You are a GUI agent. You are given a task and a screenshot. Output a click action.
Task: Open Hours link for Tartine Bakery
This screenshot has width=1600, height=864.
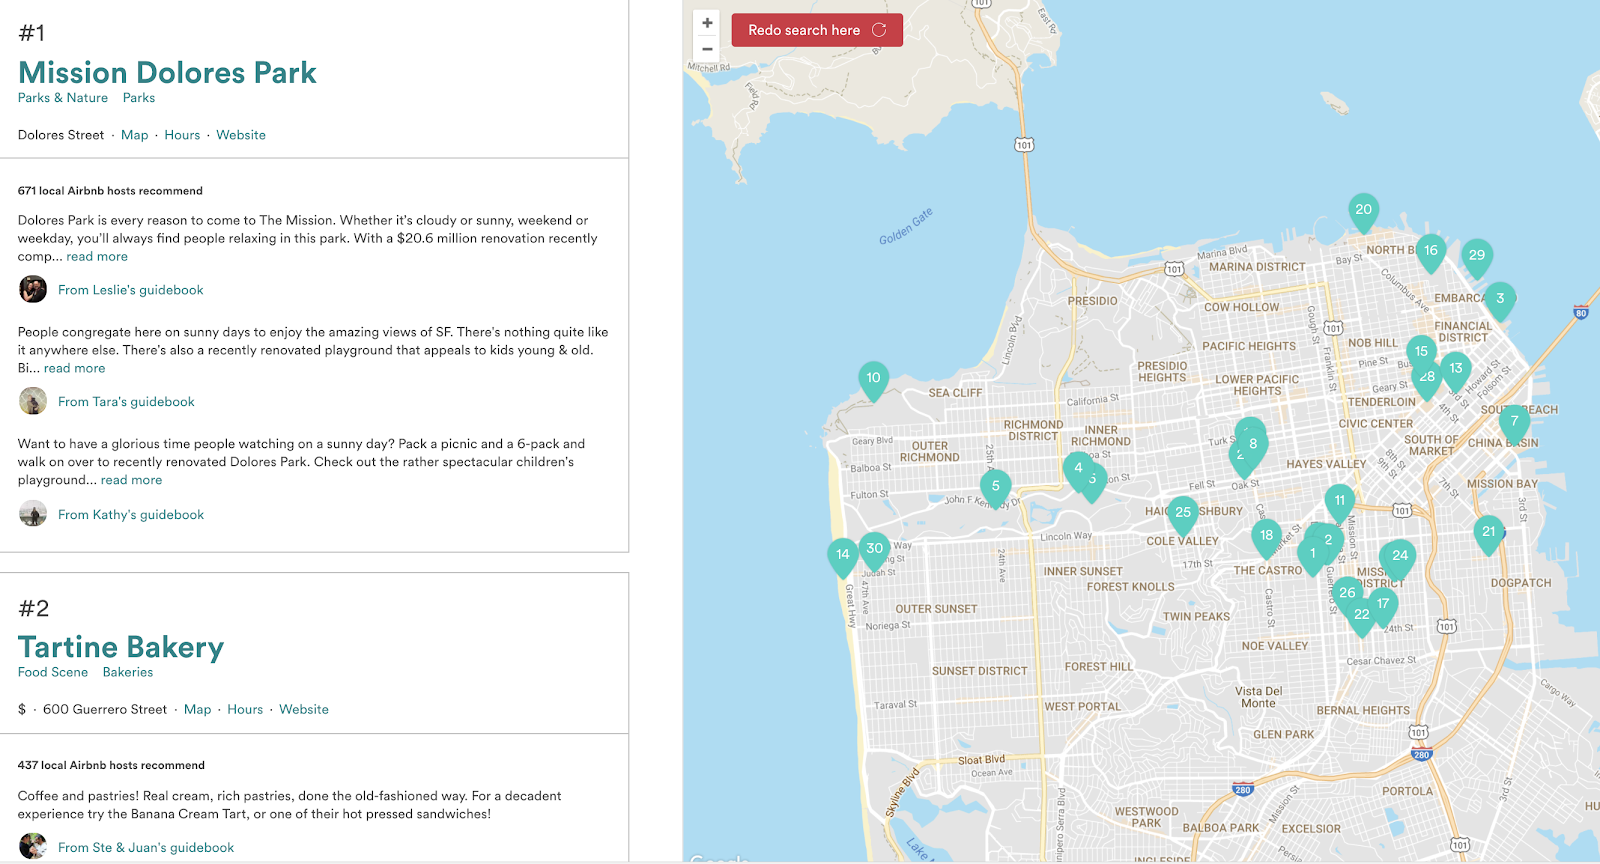pyautogui.click(x=245, y=709)
